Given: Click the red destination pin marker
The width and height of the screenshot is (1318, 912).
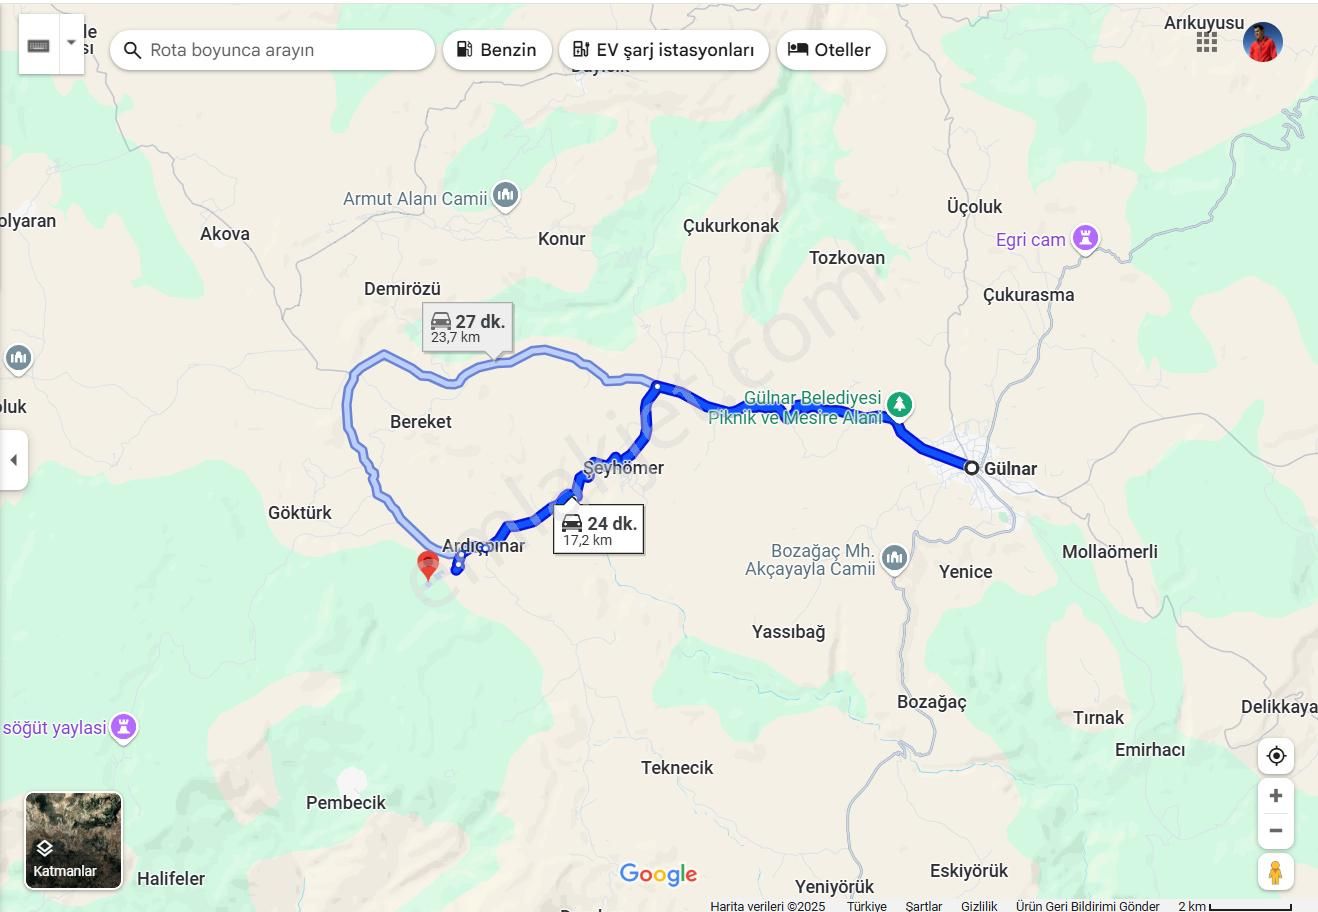Looking at the screenshot, I should click(x=428, y=566).
